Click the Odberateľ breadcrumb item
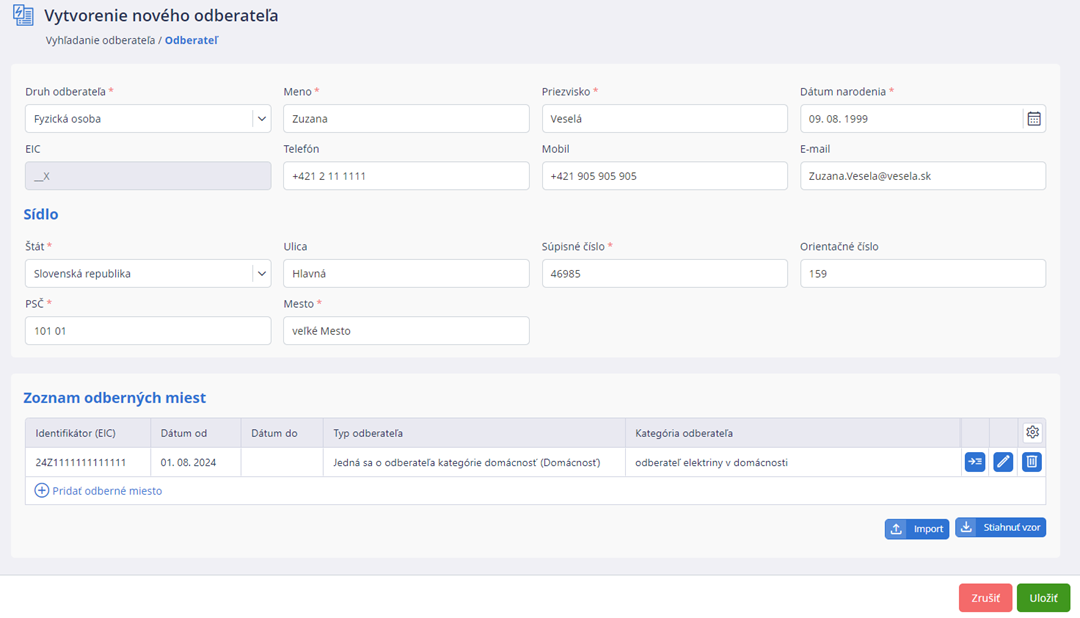This screenshot has height=618, width=1080. [x=191, y=41]
